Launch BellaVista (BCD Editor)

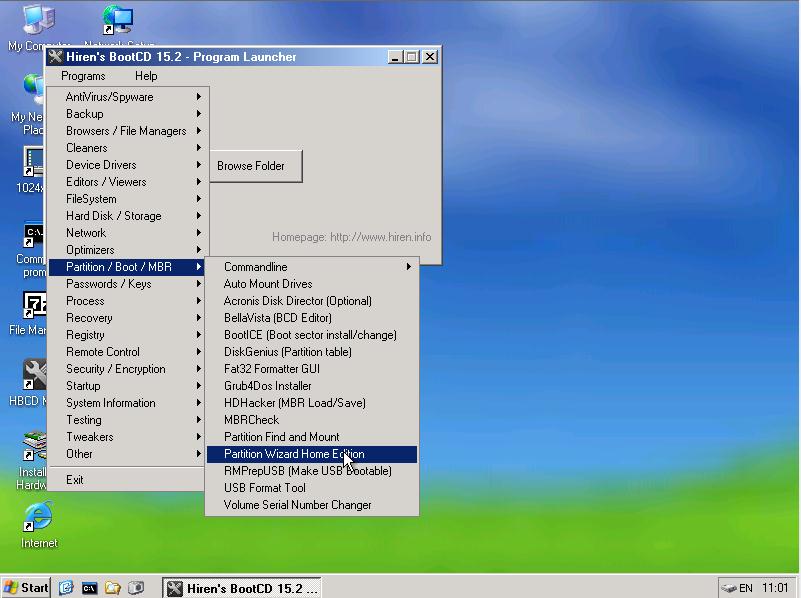[x=312, y=318]
